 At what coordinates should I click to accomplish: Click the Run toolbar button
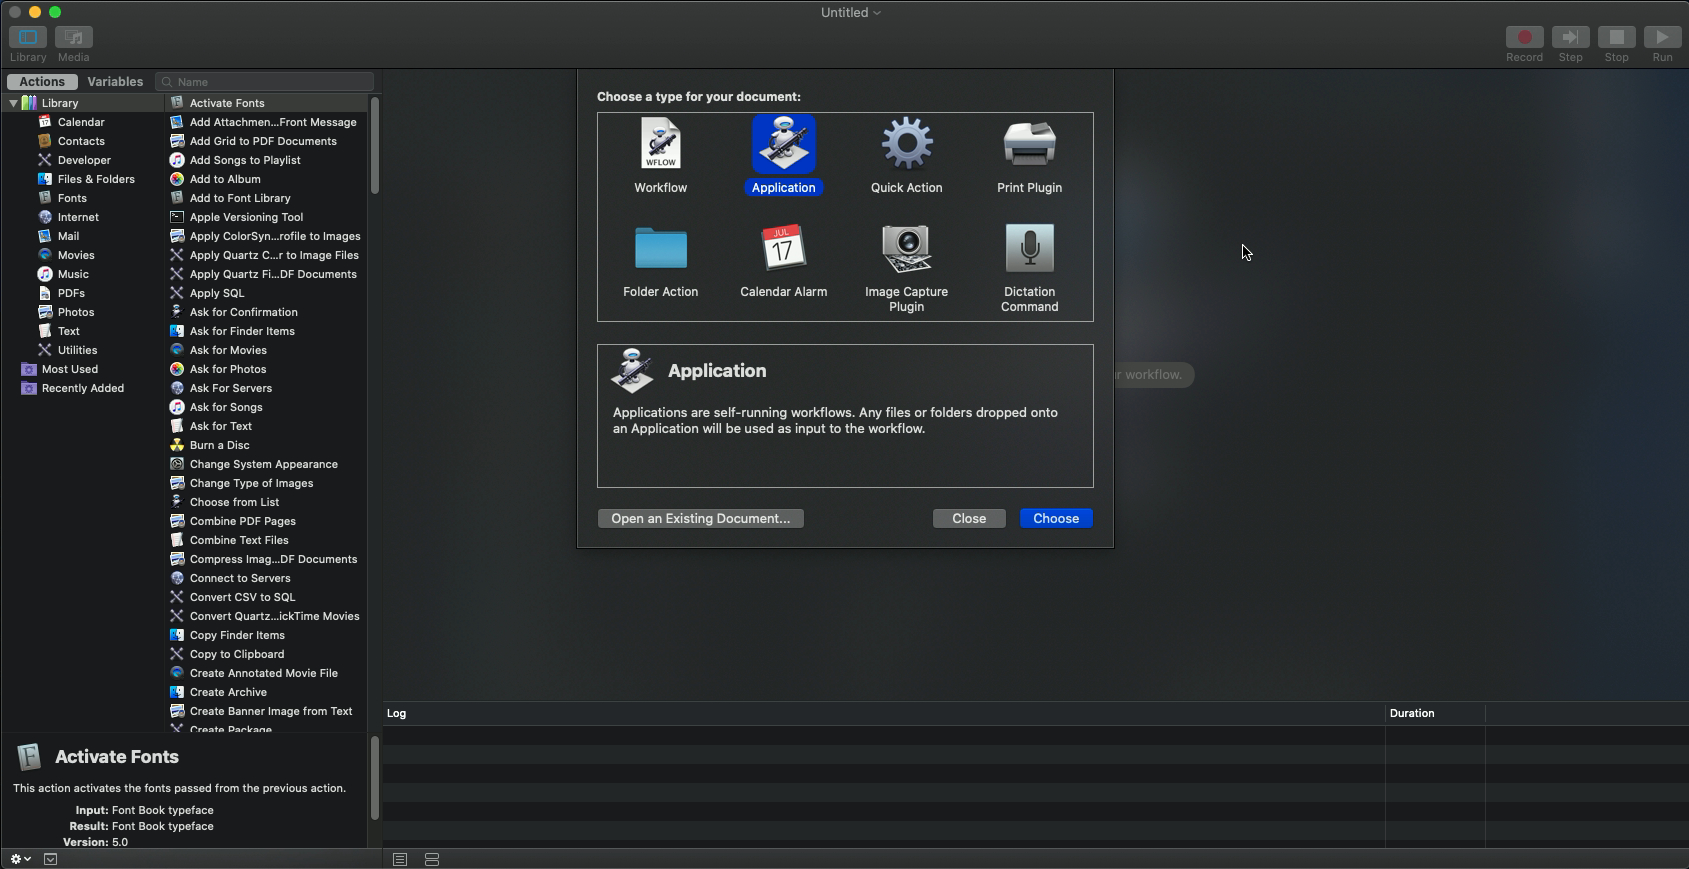(x=1662, y=37)
